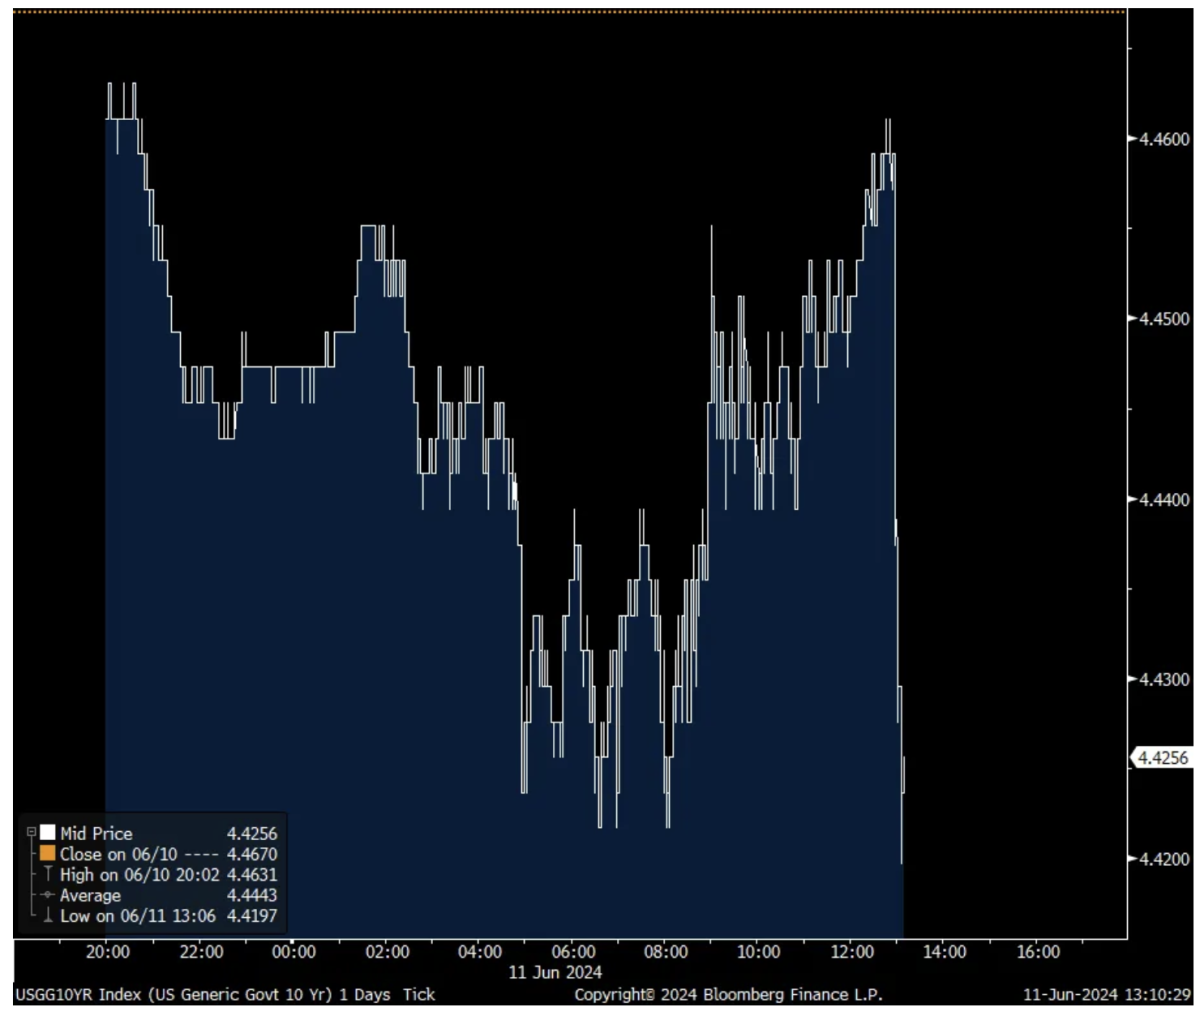Click the 20:00 time axis label
Screen dimensions: 1200x1020
[x=107, y=952]
